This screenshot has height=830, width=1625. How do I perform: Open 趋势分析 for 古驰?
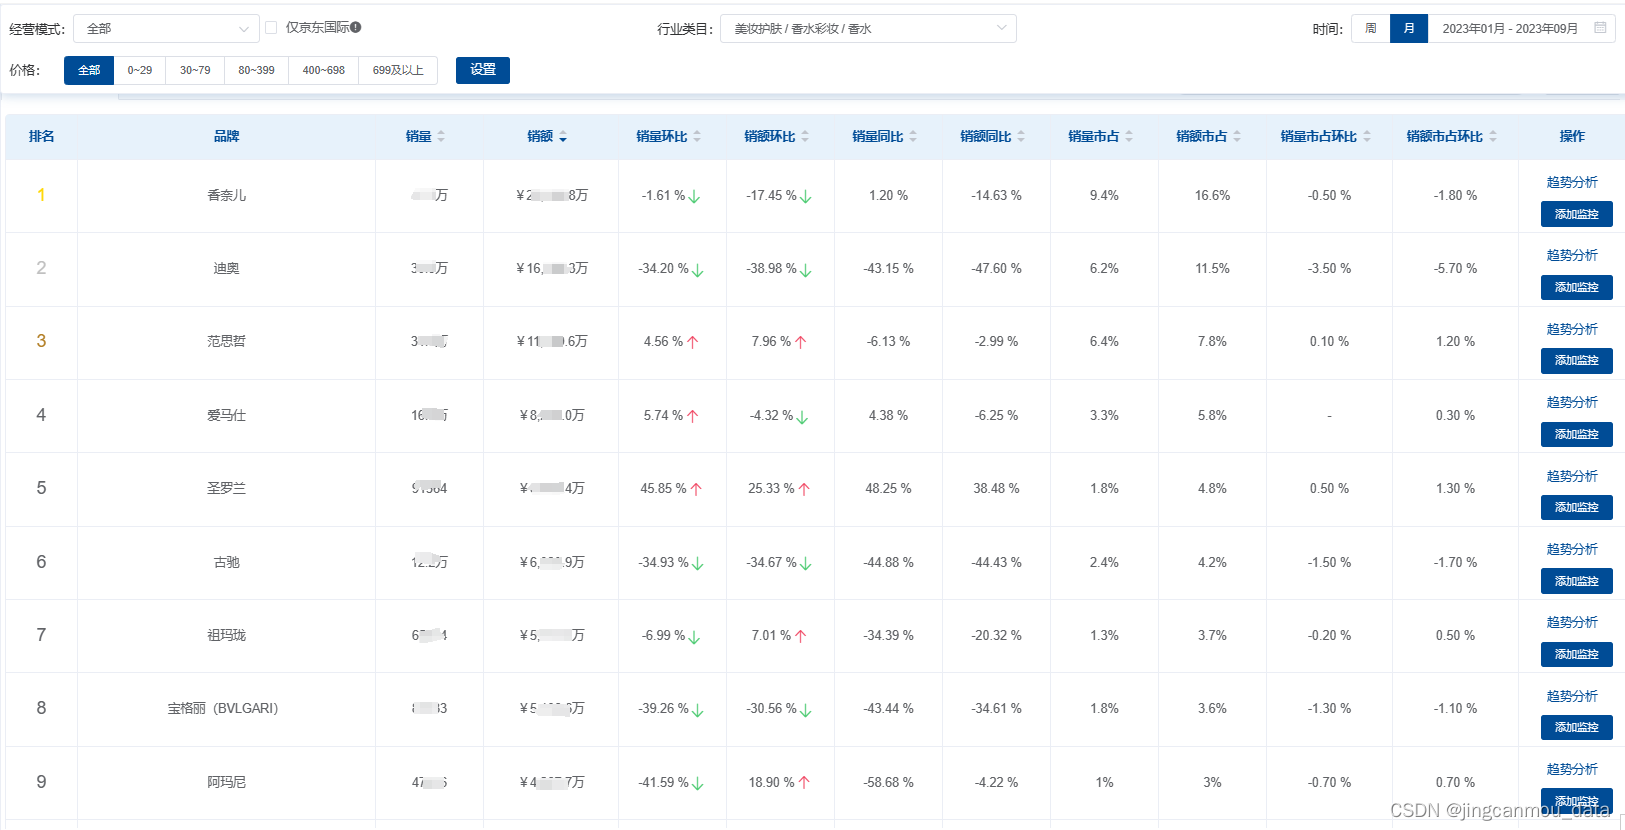coord(1572,549)
